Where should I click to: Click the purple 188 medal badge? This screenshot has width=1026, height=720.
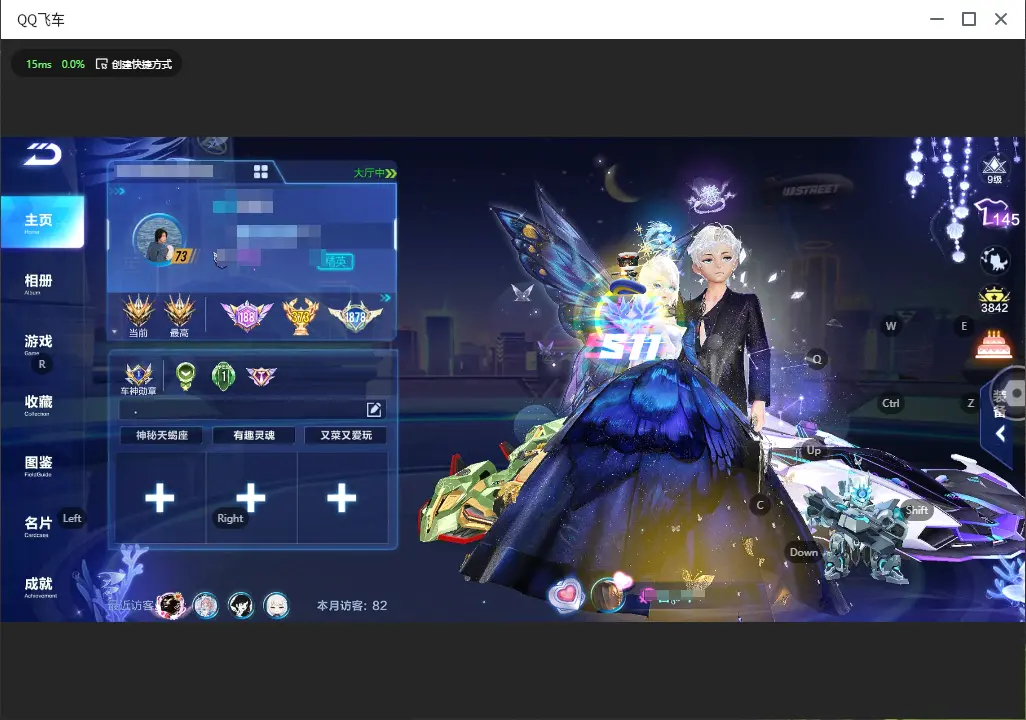[x=246, y=316]
